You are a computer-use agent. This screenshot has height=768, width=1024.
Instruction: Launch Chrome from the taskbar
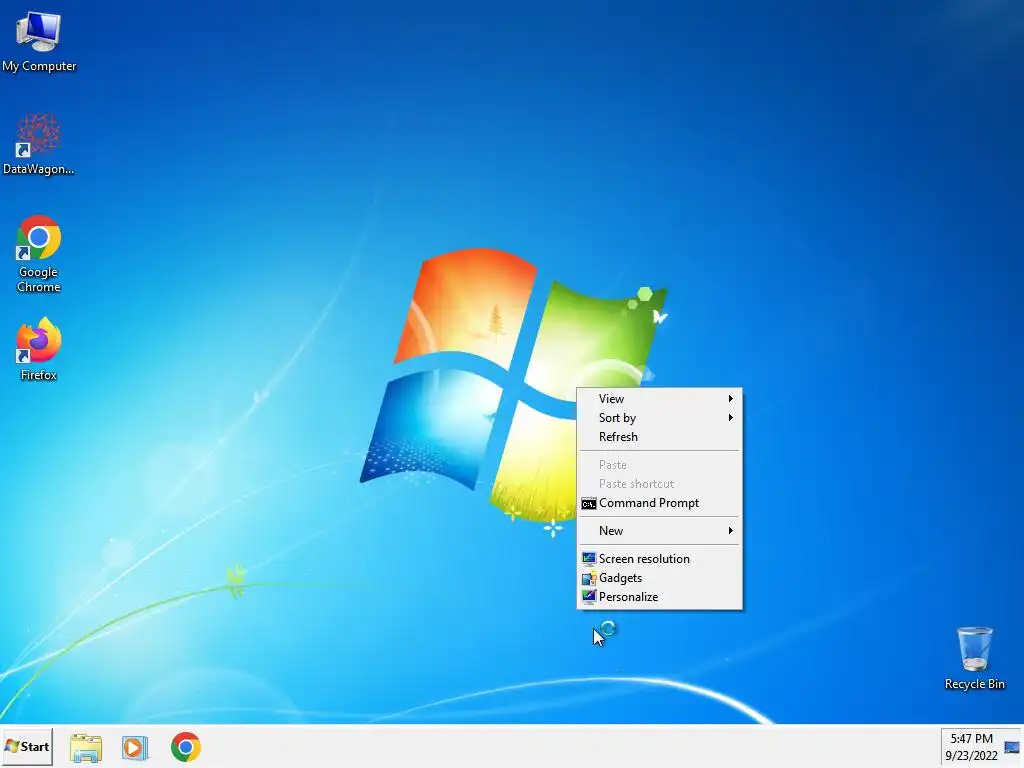point(185,748)
